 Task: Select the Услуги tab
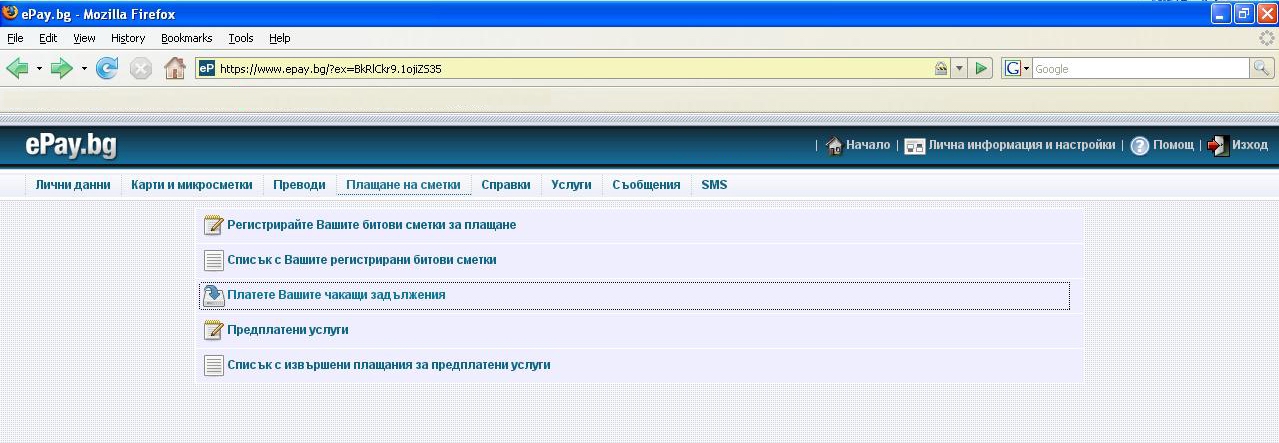[572, 185]
